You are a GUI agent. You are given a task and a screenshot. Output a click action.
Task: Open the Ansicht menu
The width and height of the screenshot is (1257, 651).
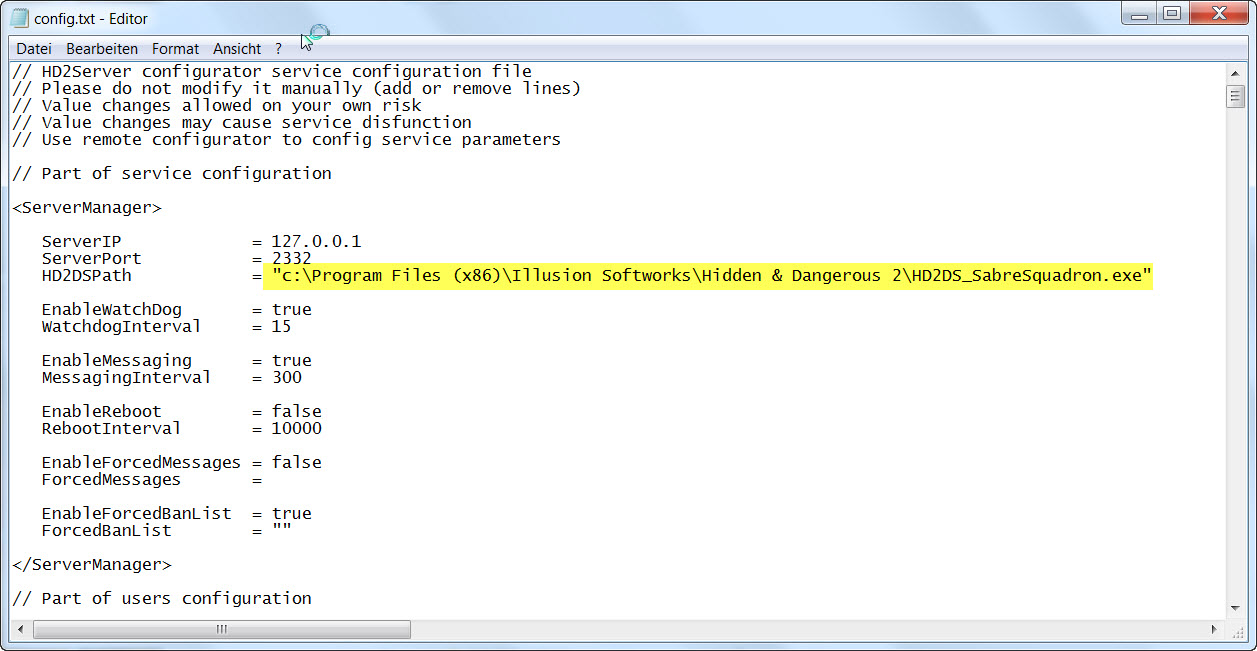pyautogui.click(x=237, y=49)
